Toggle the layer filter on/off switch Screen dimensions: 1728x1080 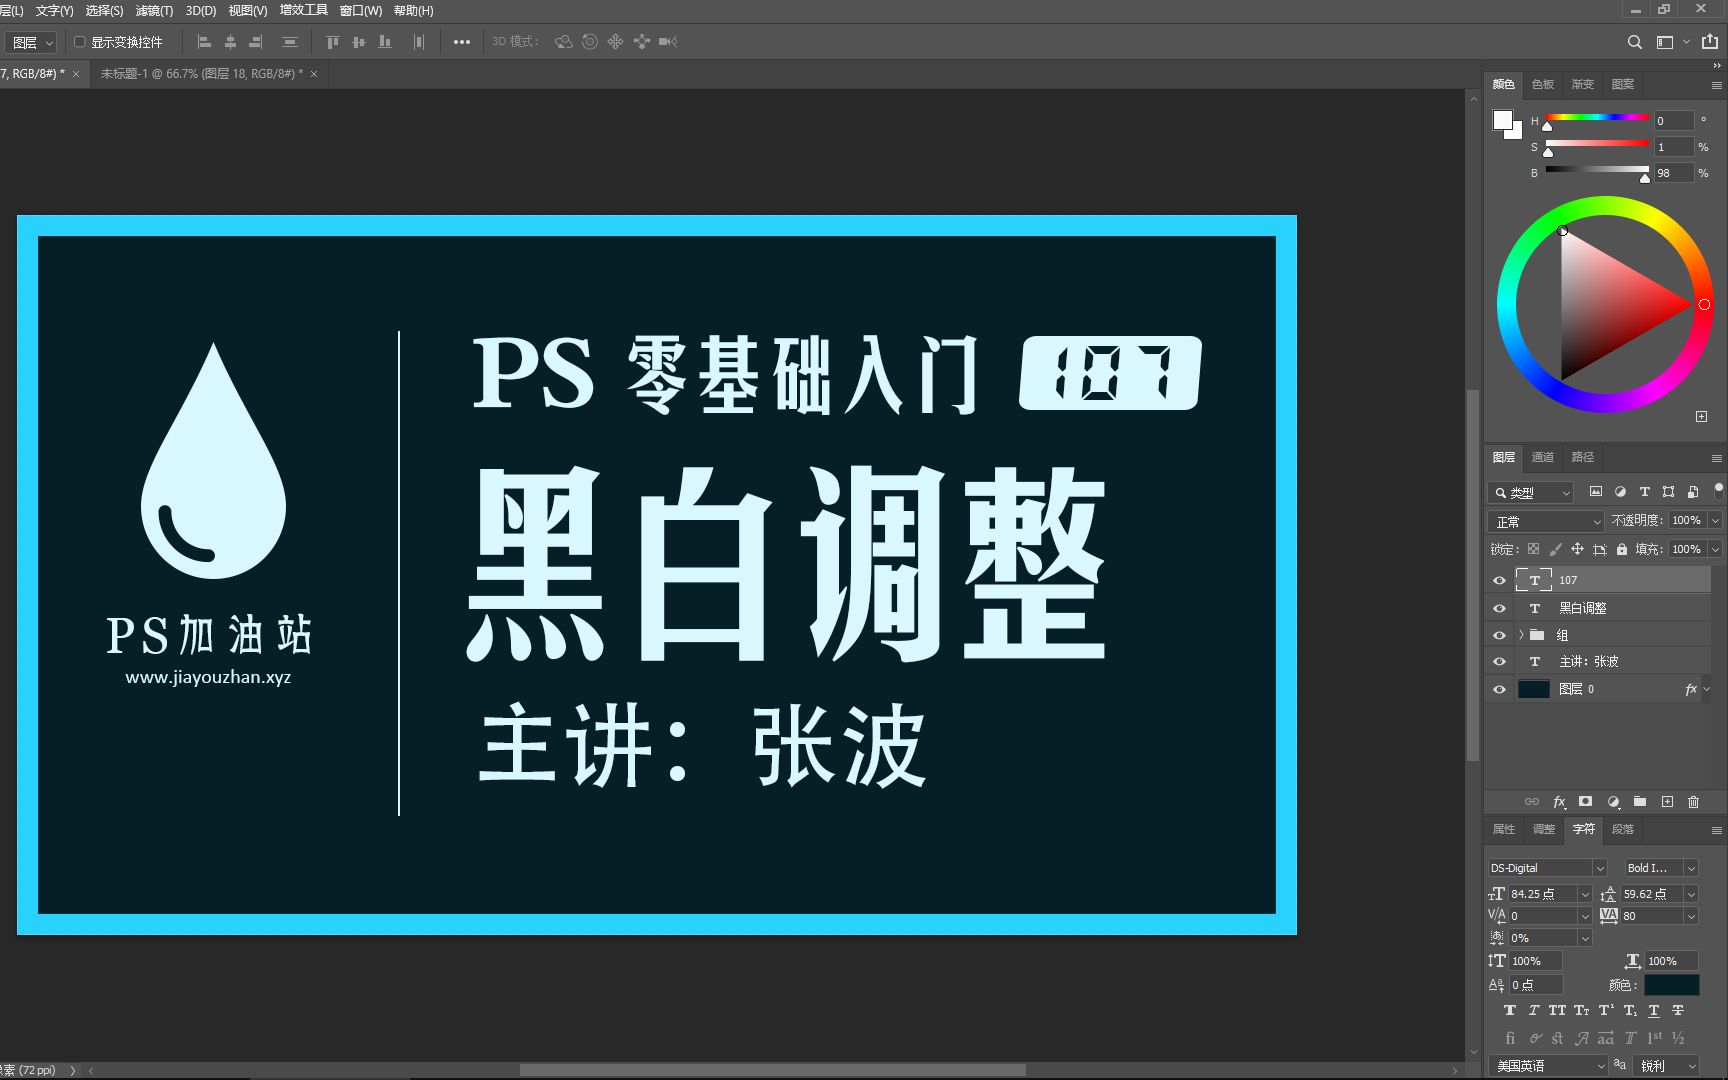coord(1718,489)
